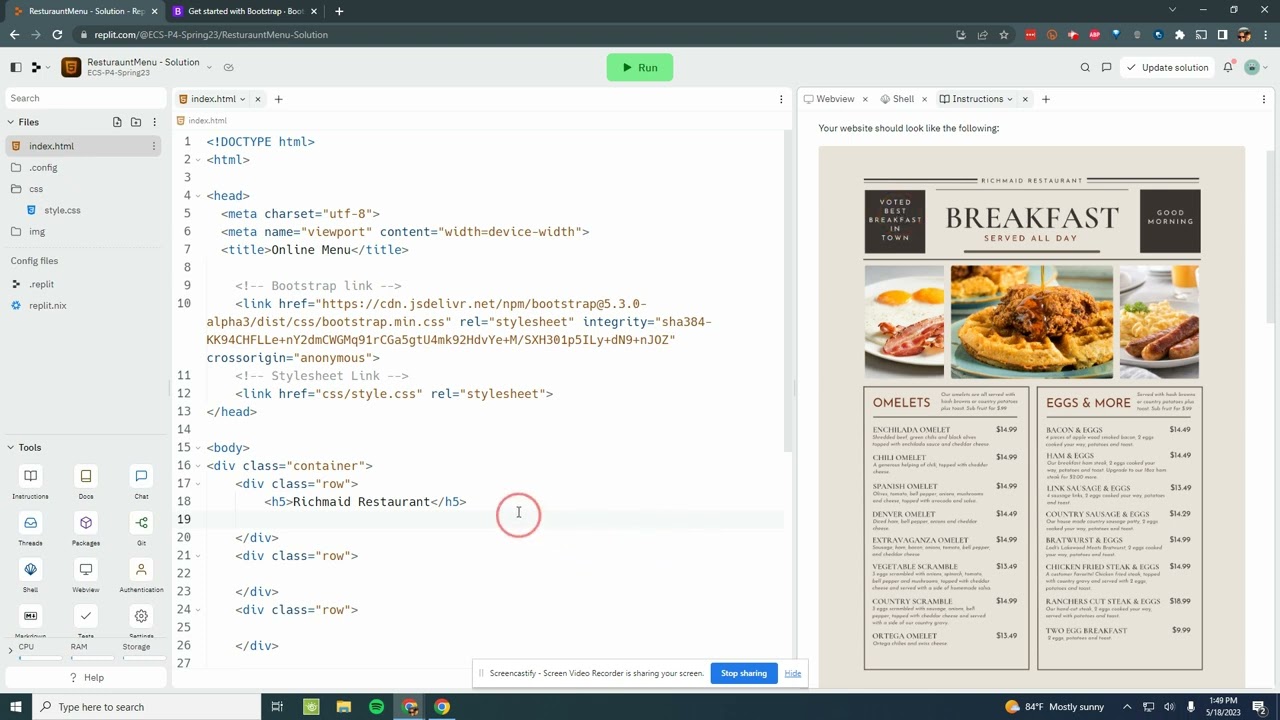
Task: Create a new folder in Files
Action: tap(136, 122)
